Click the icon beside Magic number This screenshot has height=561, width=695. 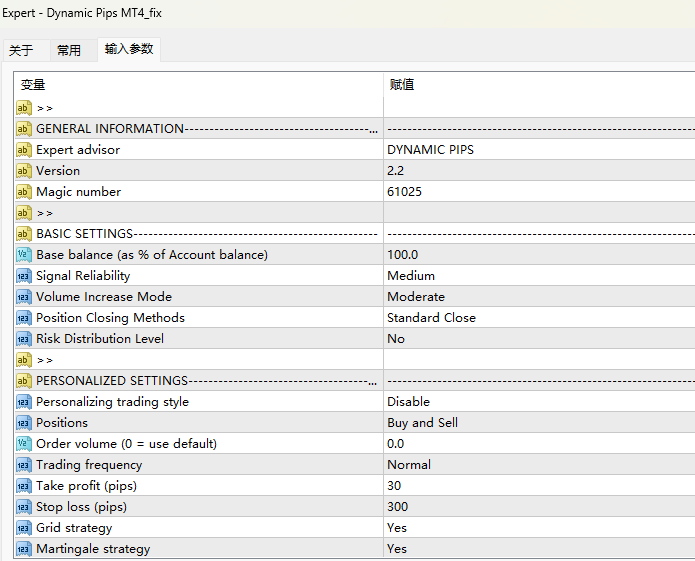24,192
